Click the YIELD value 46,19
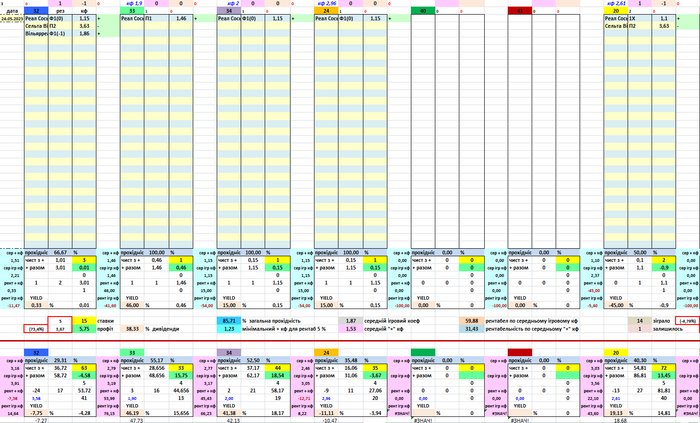Image resolution: width=700 pixels, height=423 pixels. point(132,413)
